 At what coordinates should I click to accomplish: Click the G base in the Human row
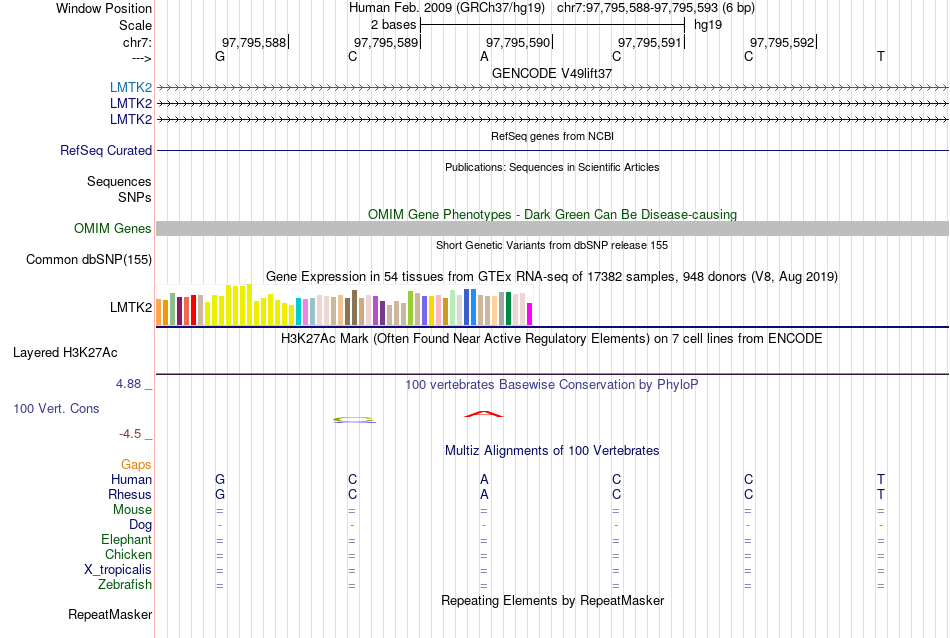click(220, 479)
